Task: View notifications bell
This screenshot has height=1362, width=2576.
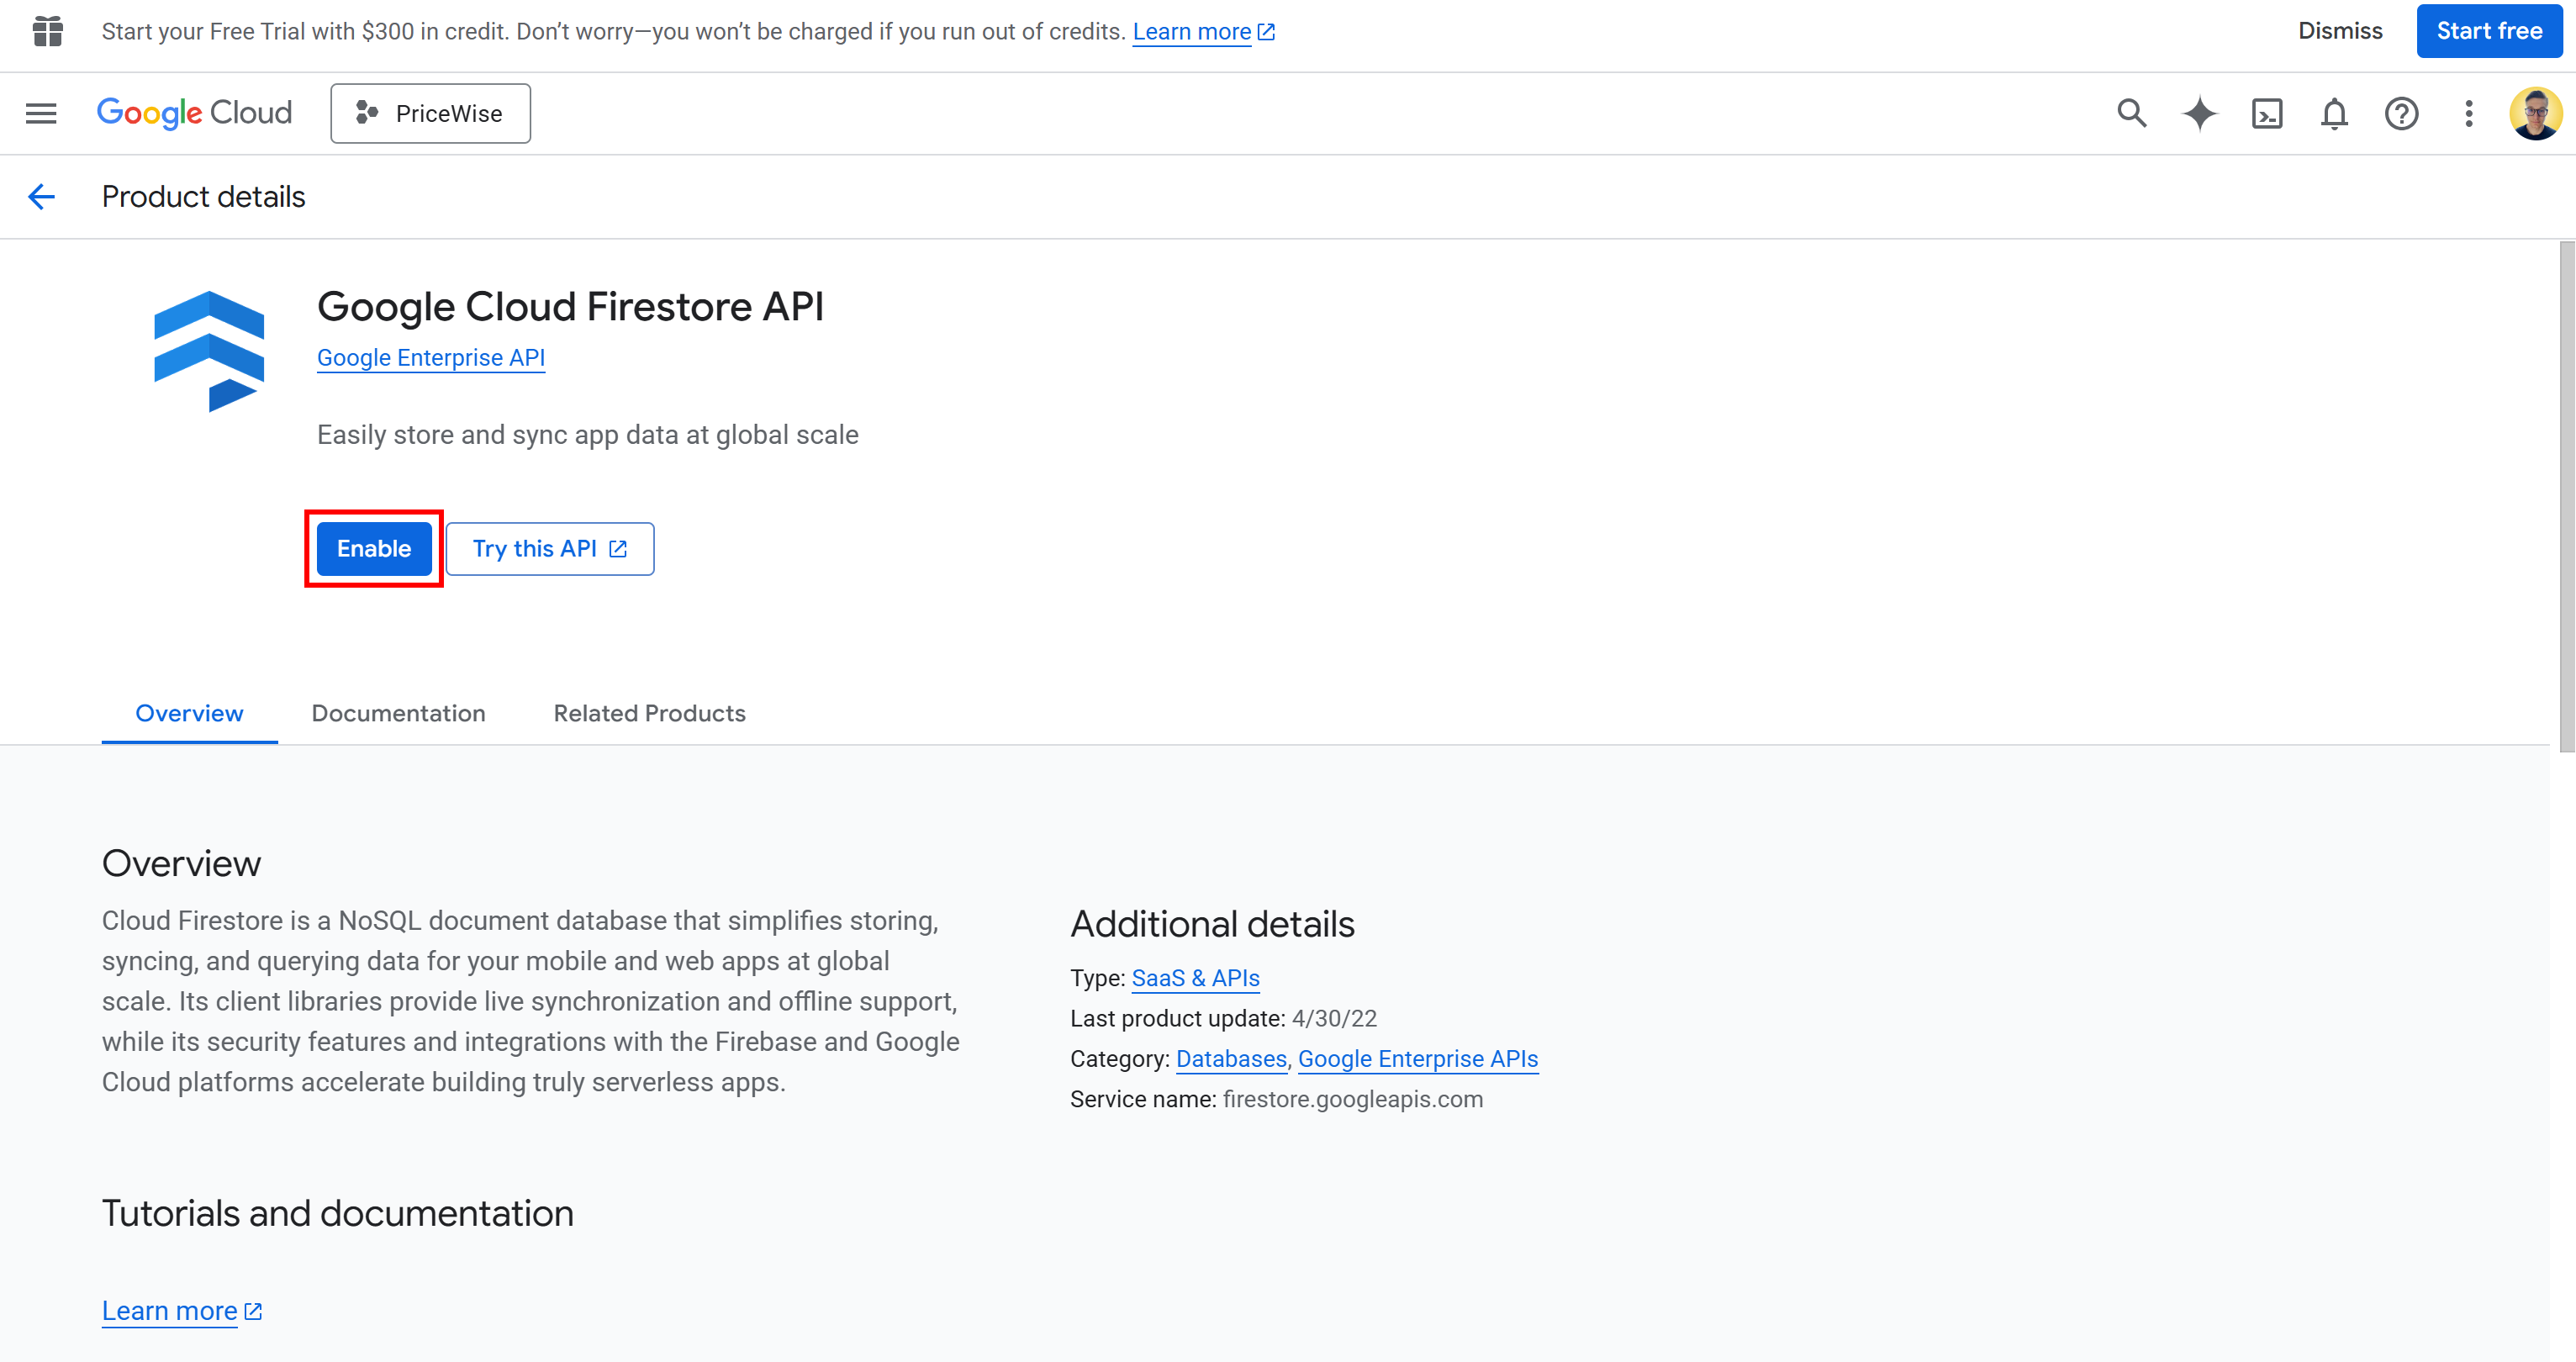Action: coord(2334,113)
